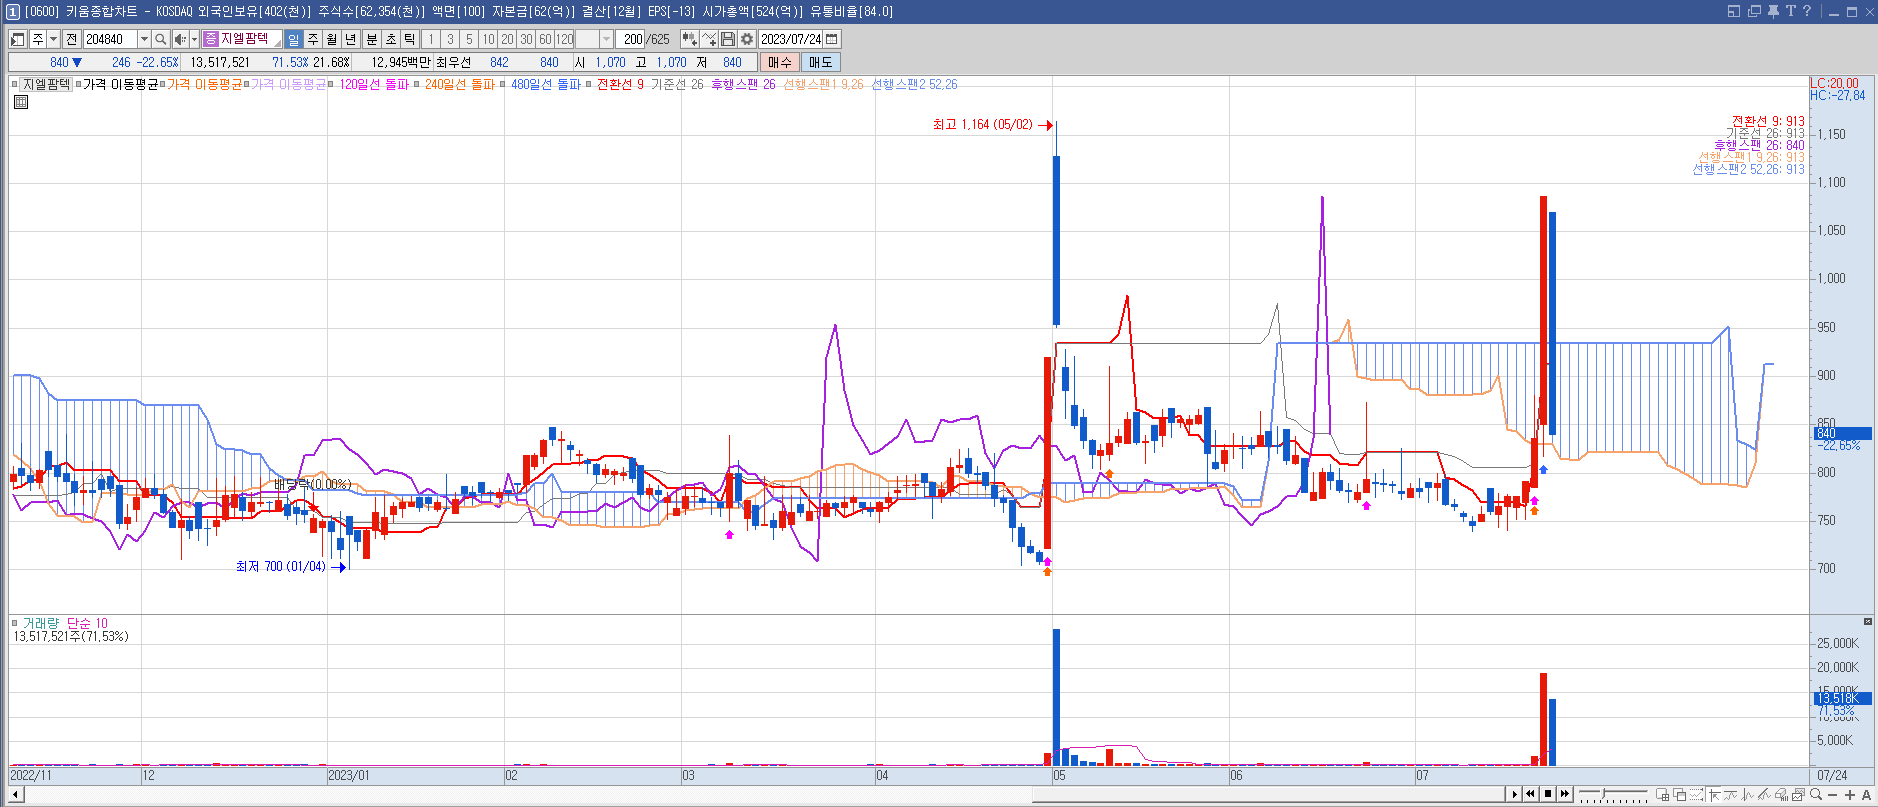This screenshot has width=1878, height=807.
Task: Click the bottom toolbar magnifier zoom icon
Action: pos(1816,794)
